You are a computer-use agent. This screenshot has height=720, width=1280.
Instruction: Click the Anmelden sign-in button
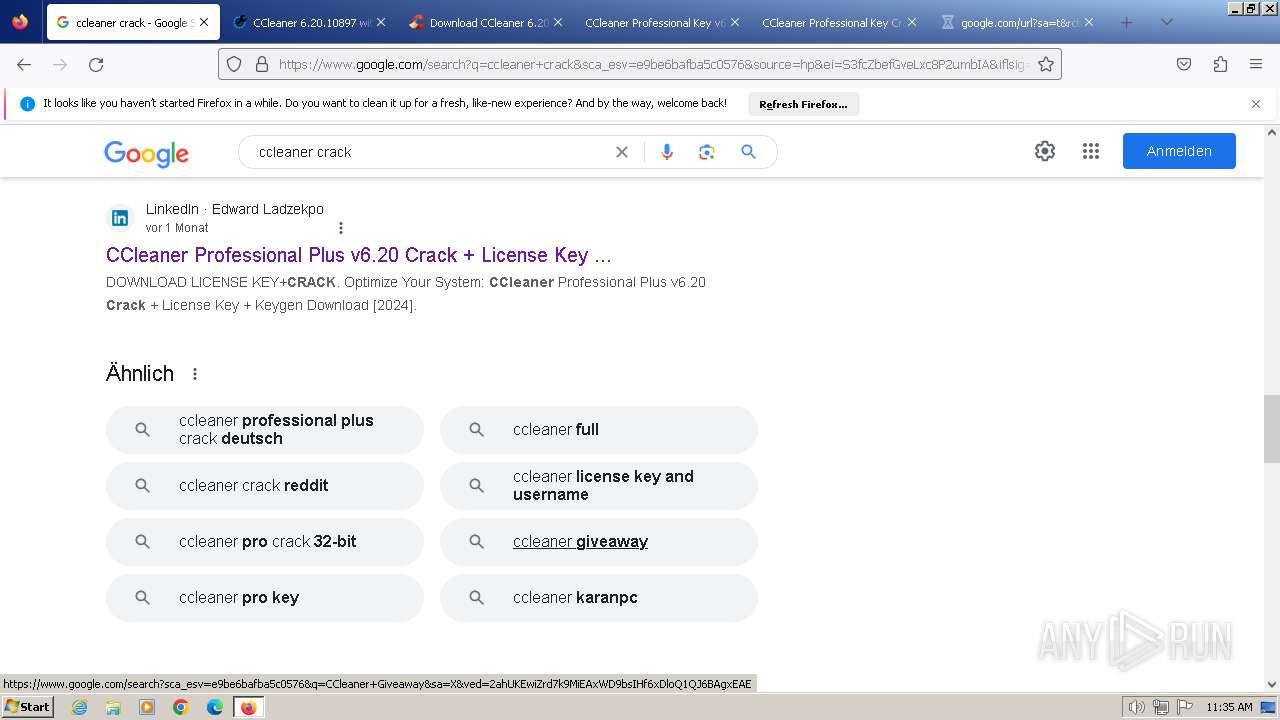[1179, 151]
